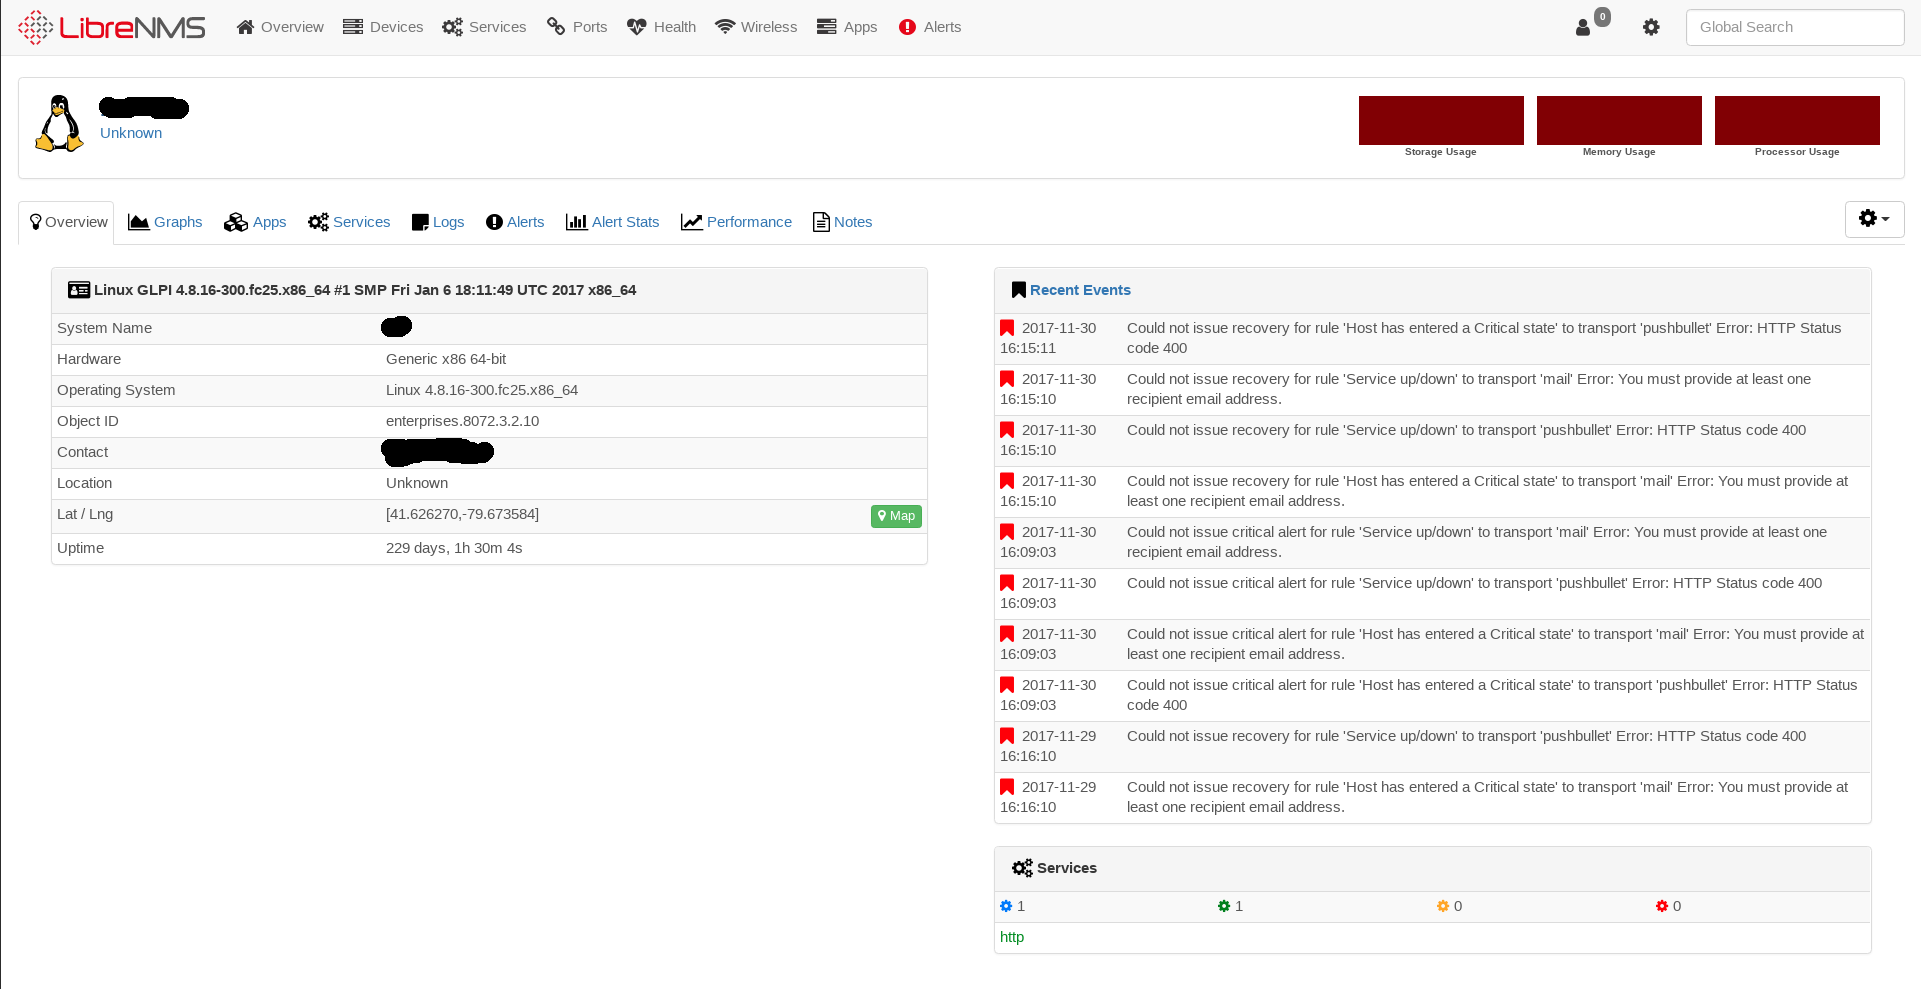Click the LibreNMS logo to go home
Image resolution: width=1921 pixels, height=989 pixels.
coord(110,27)
